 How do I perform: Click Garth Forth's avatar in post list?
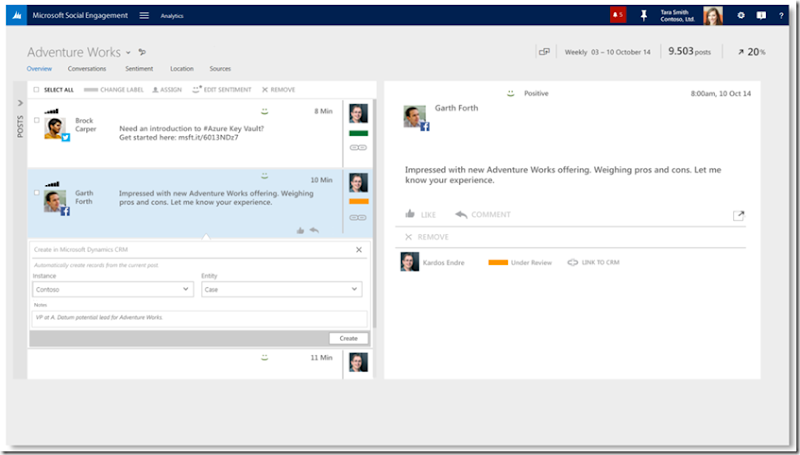click(x=56, y=201)
